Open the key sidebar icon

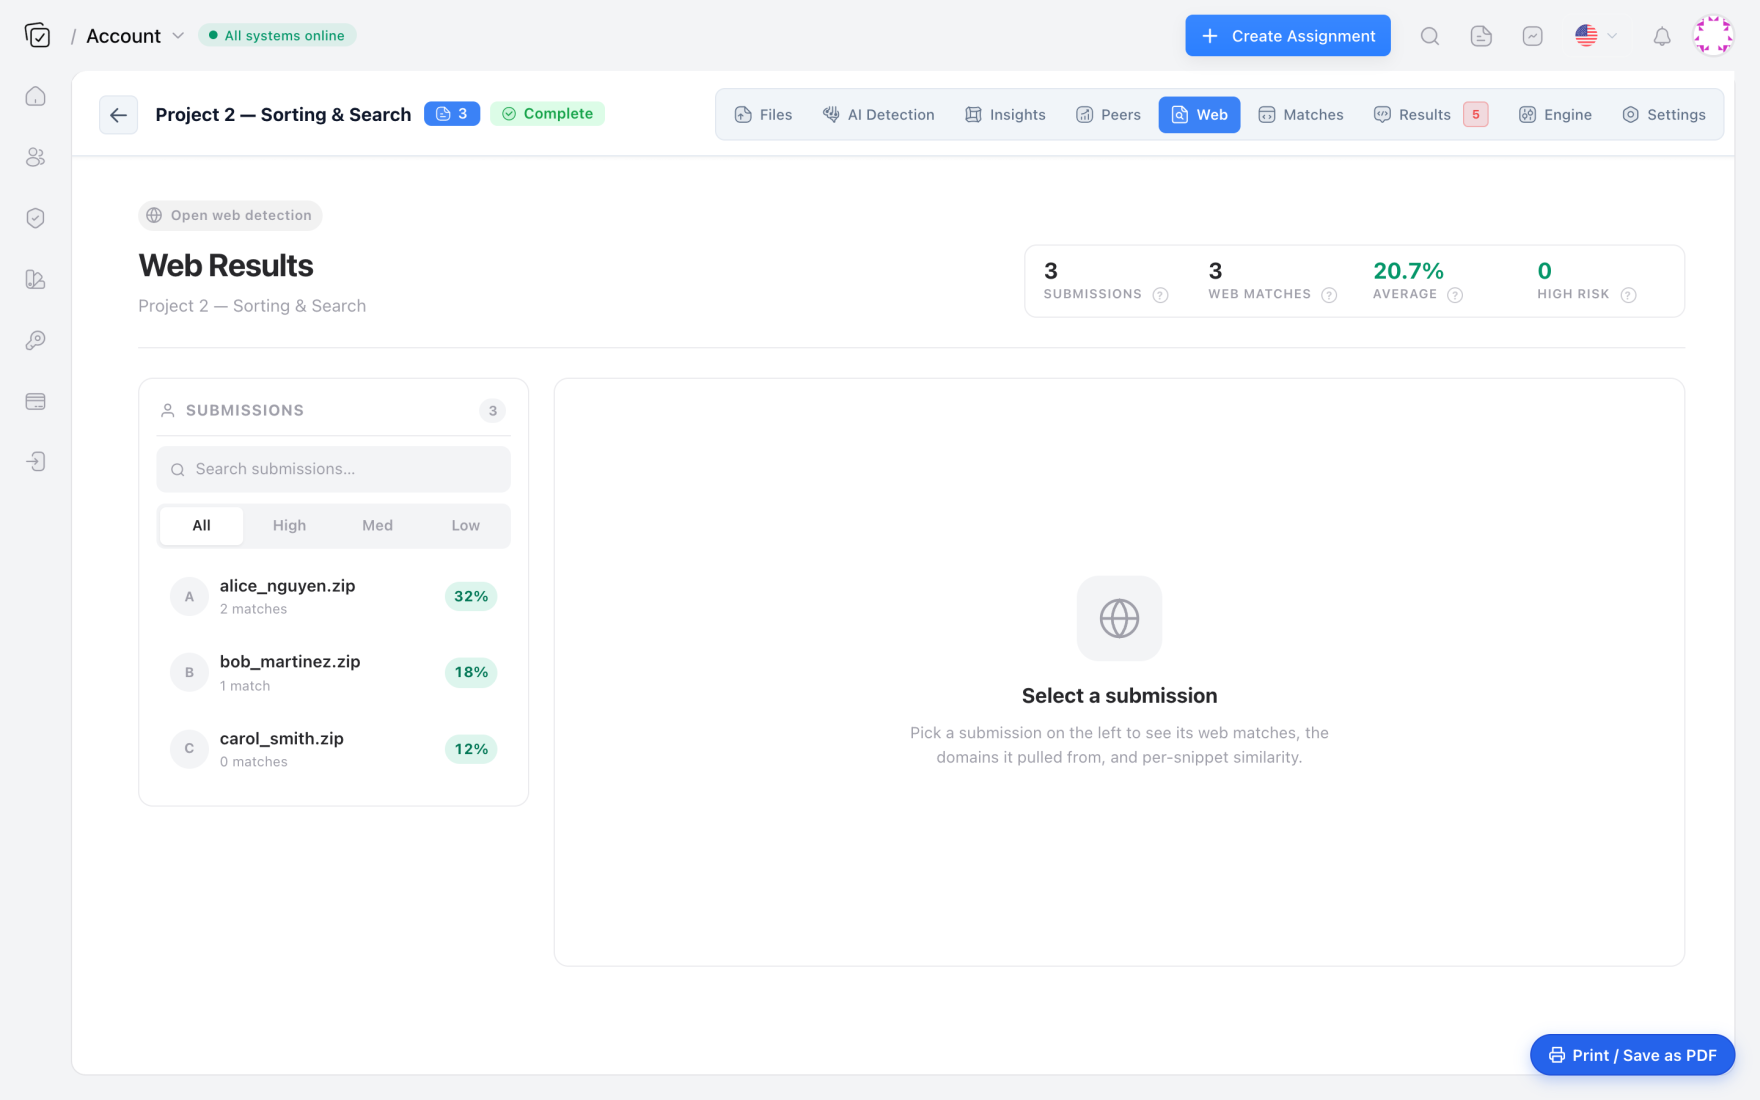tap(36, 340)
